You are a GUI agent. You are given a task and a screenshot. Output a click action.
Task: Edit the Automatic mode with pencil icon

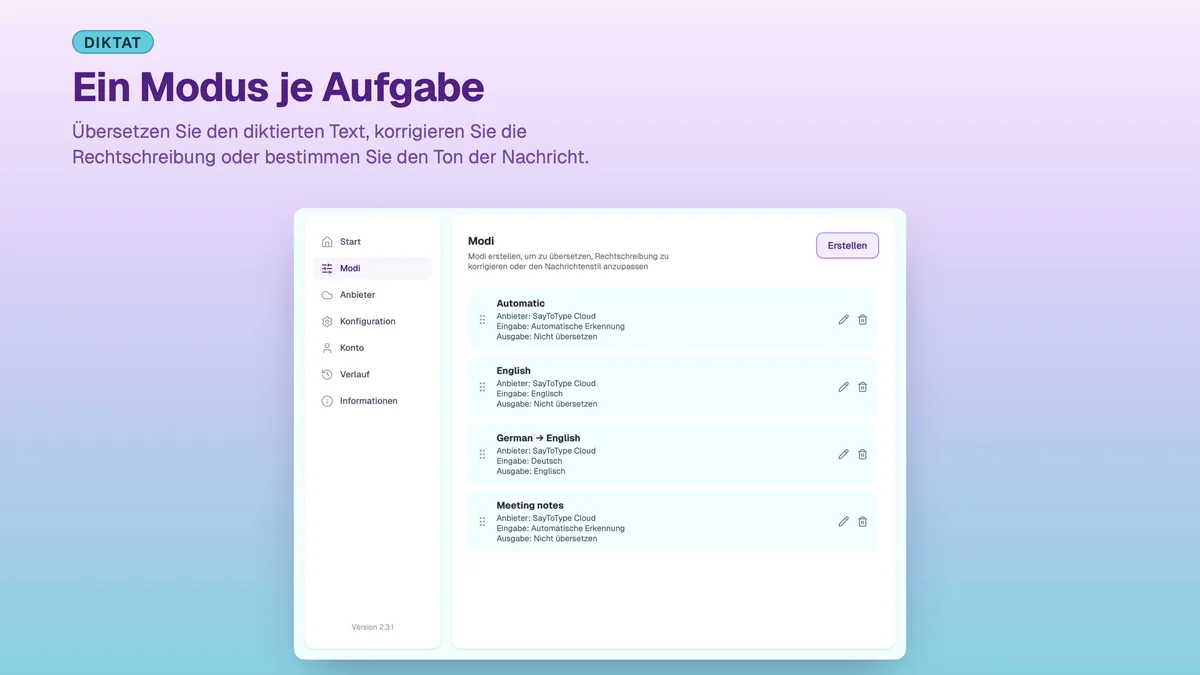coord(843,320)
